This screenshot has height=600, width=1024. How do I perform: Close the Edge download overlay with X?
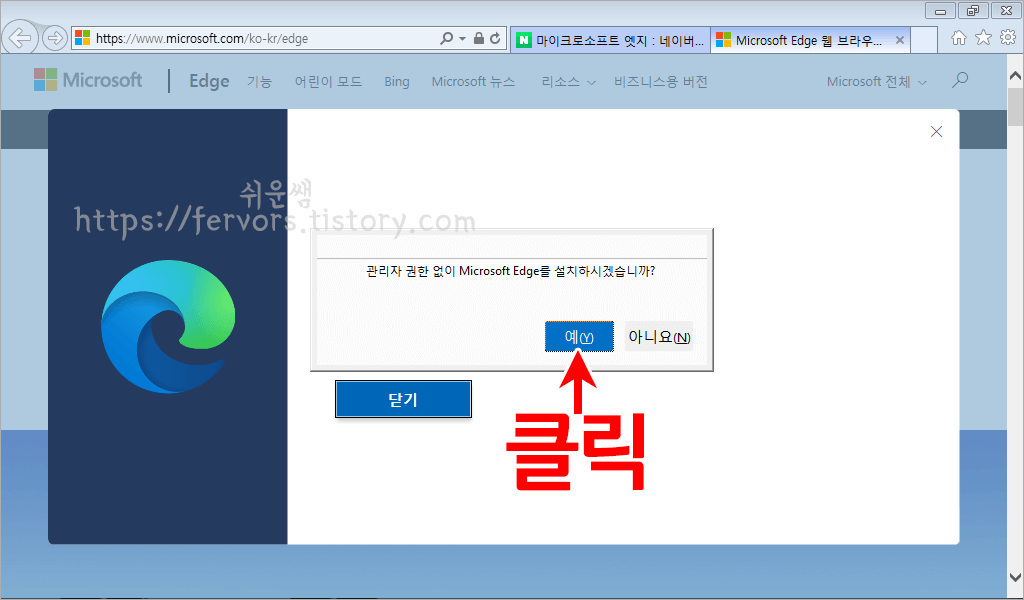pyautogui.click(x=936, y=131)
